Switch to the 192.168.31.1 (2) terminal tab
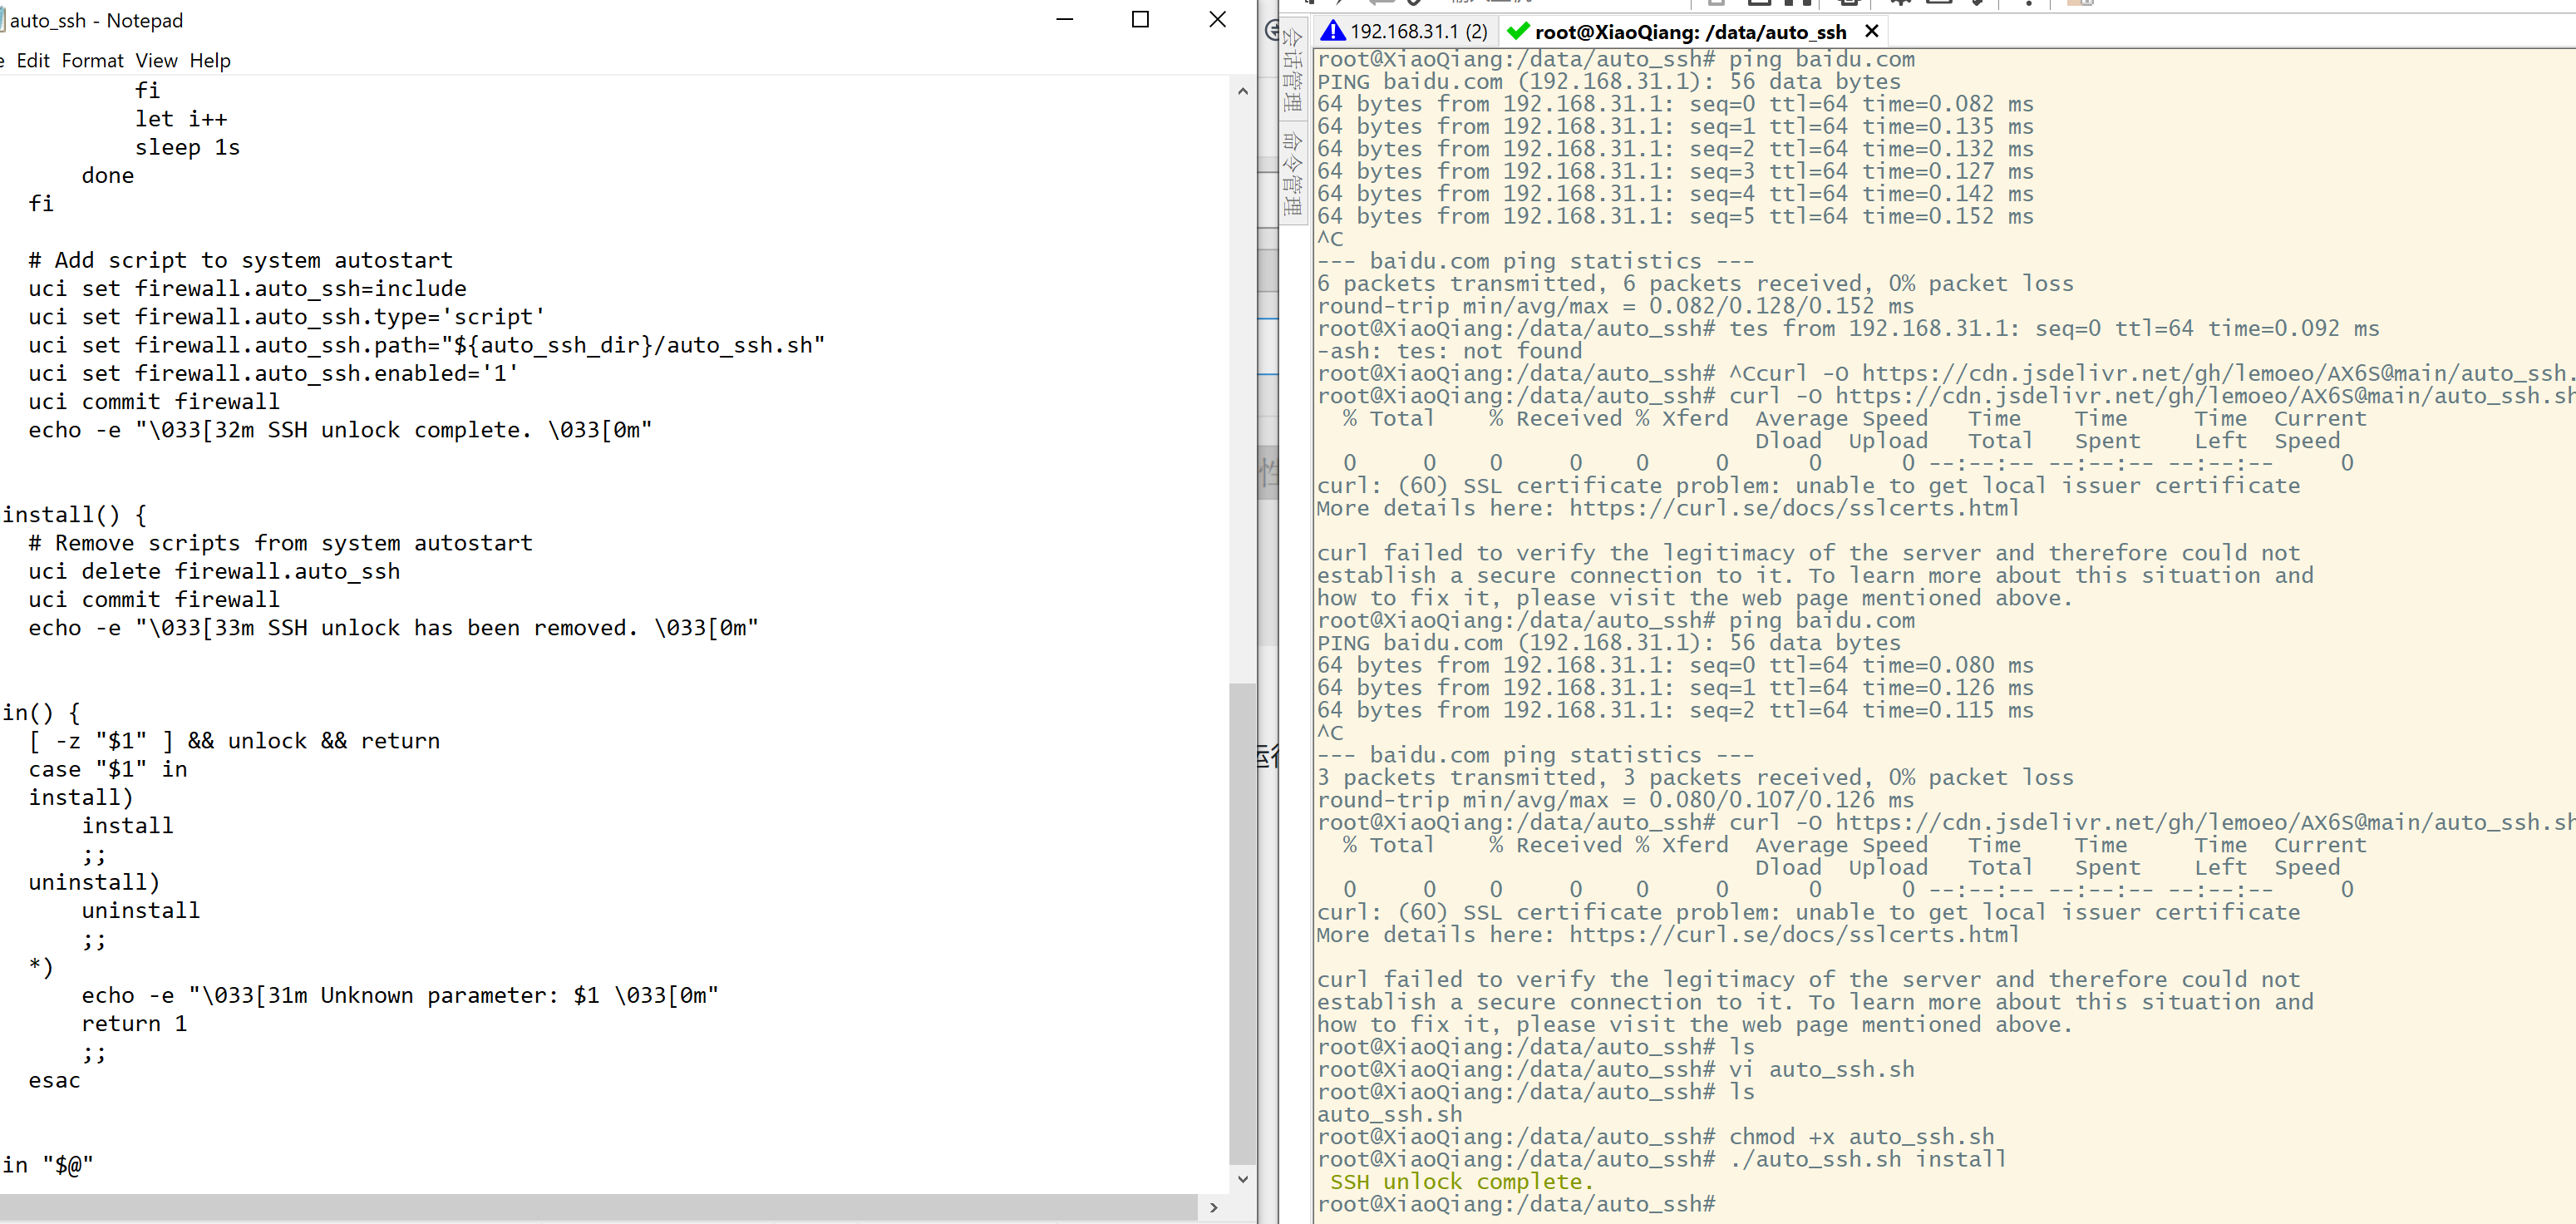The height and width of the screenshot is (1224, 2576). [1404, 31]
